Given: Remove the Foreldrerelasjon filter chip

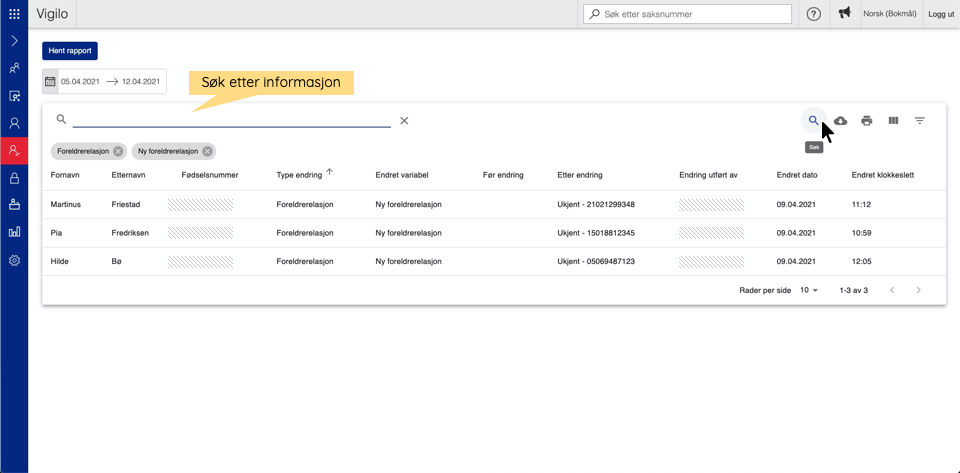Looking at the screenshot, I should 118,151.
